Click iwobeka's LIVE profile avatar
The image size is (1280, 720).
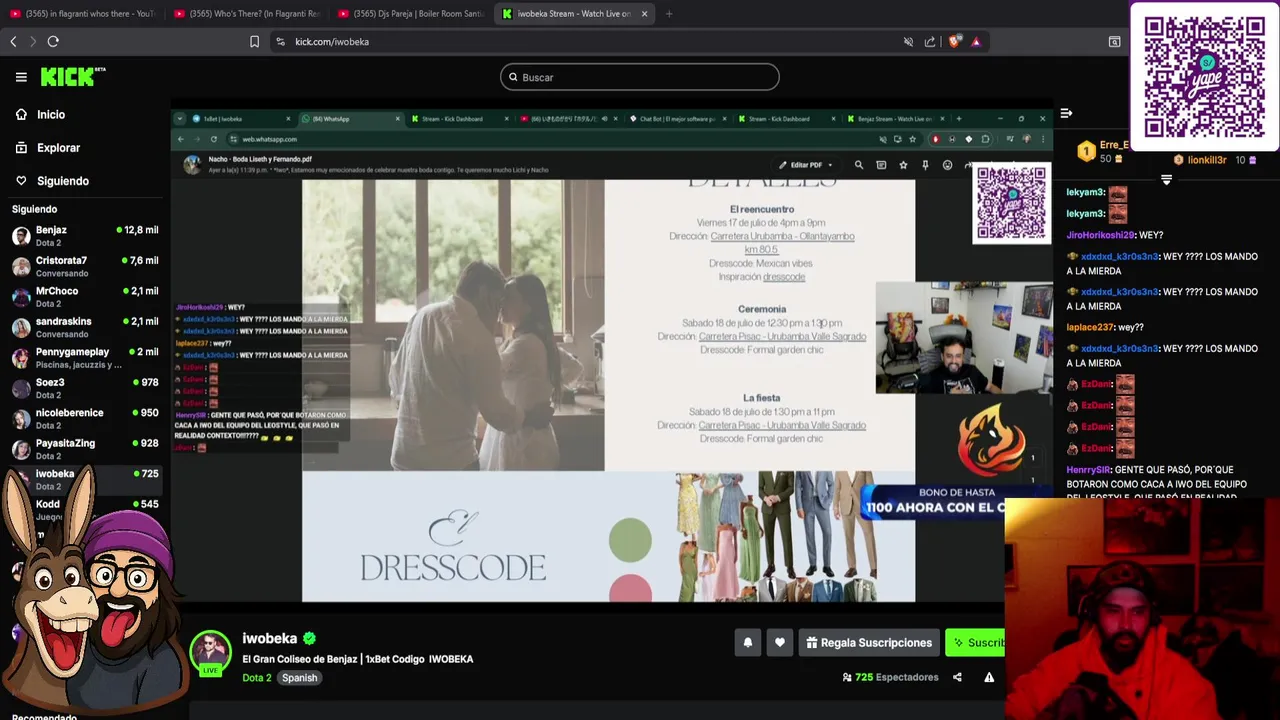pyautogui.click(x=210, y=653)
